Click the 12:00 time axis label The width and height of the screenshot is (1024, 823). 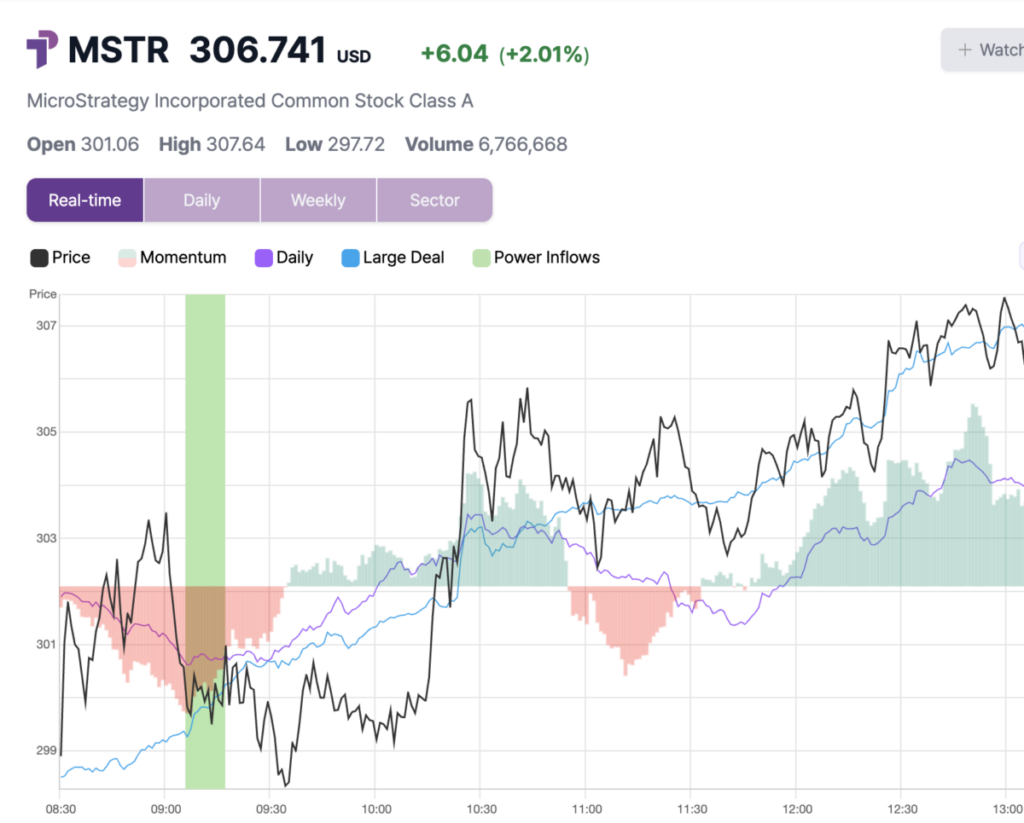(x=797, y=808)
